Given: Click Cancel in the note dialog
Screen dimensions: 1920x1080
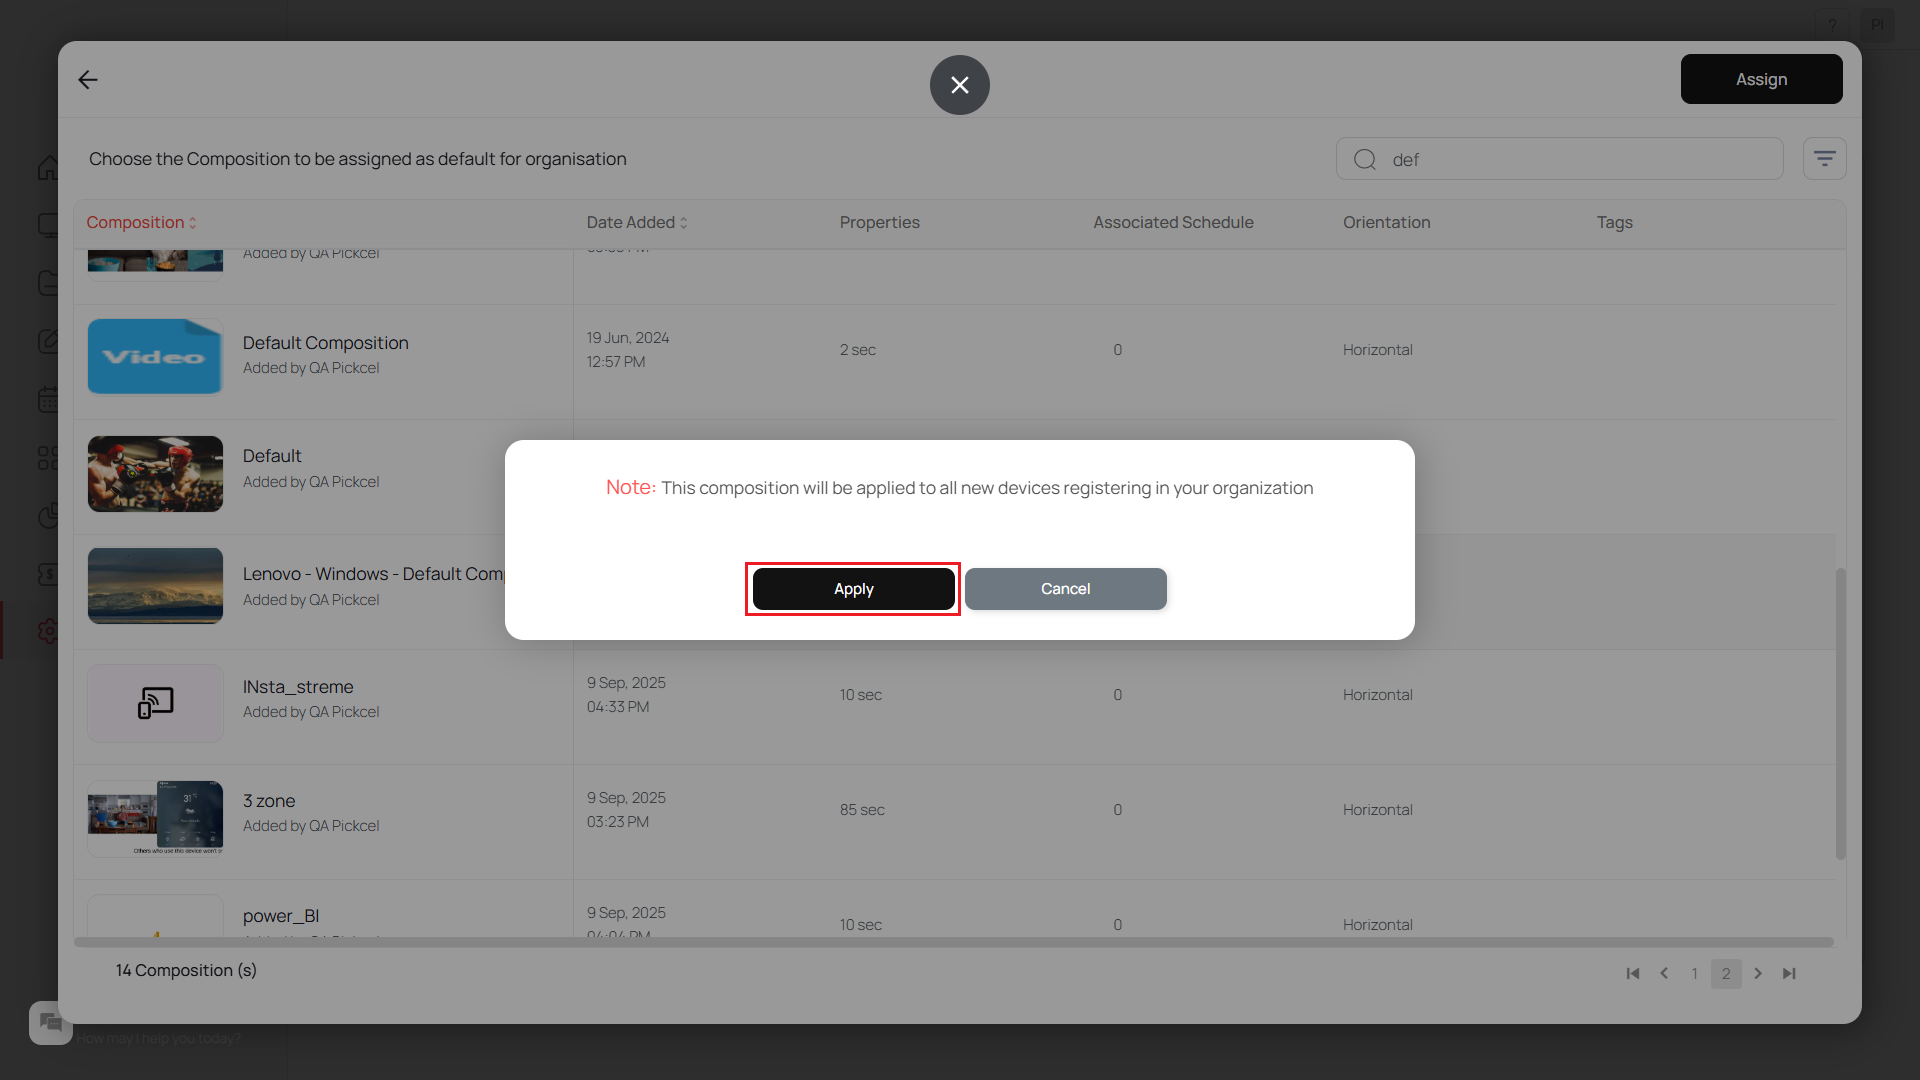Looking at the screenshot, I should tap(1065, 588).
